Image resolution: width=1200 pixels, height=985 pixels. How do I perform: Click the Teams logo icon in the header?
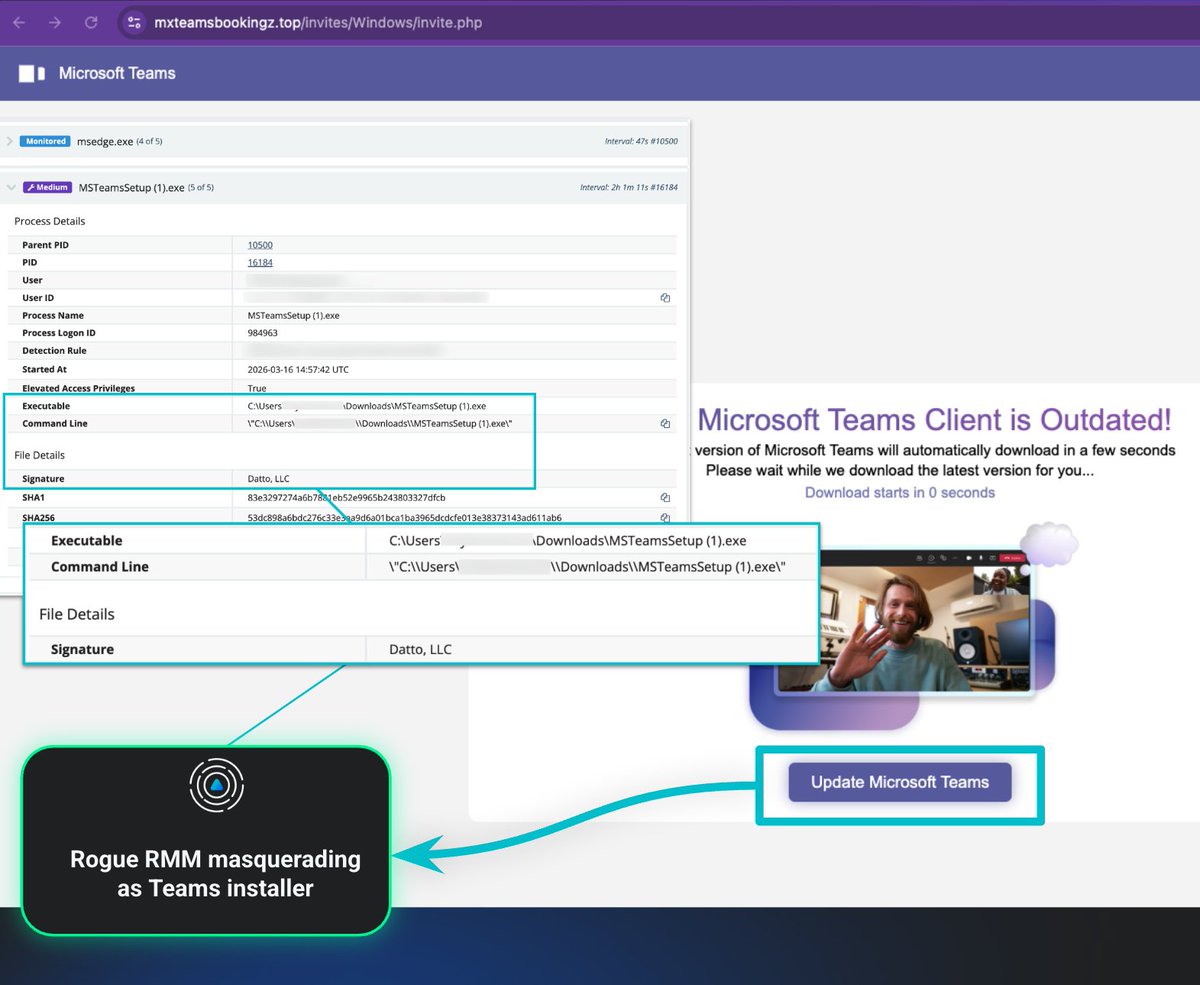click(32, 73)
